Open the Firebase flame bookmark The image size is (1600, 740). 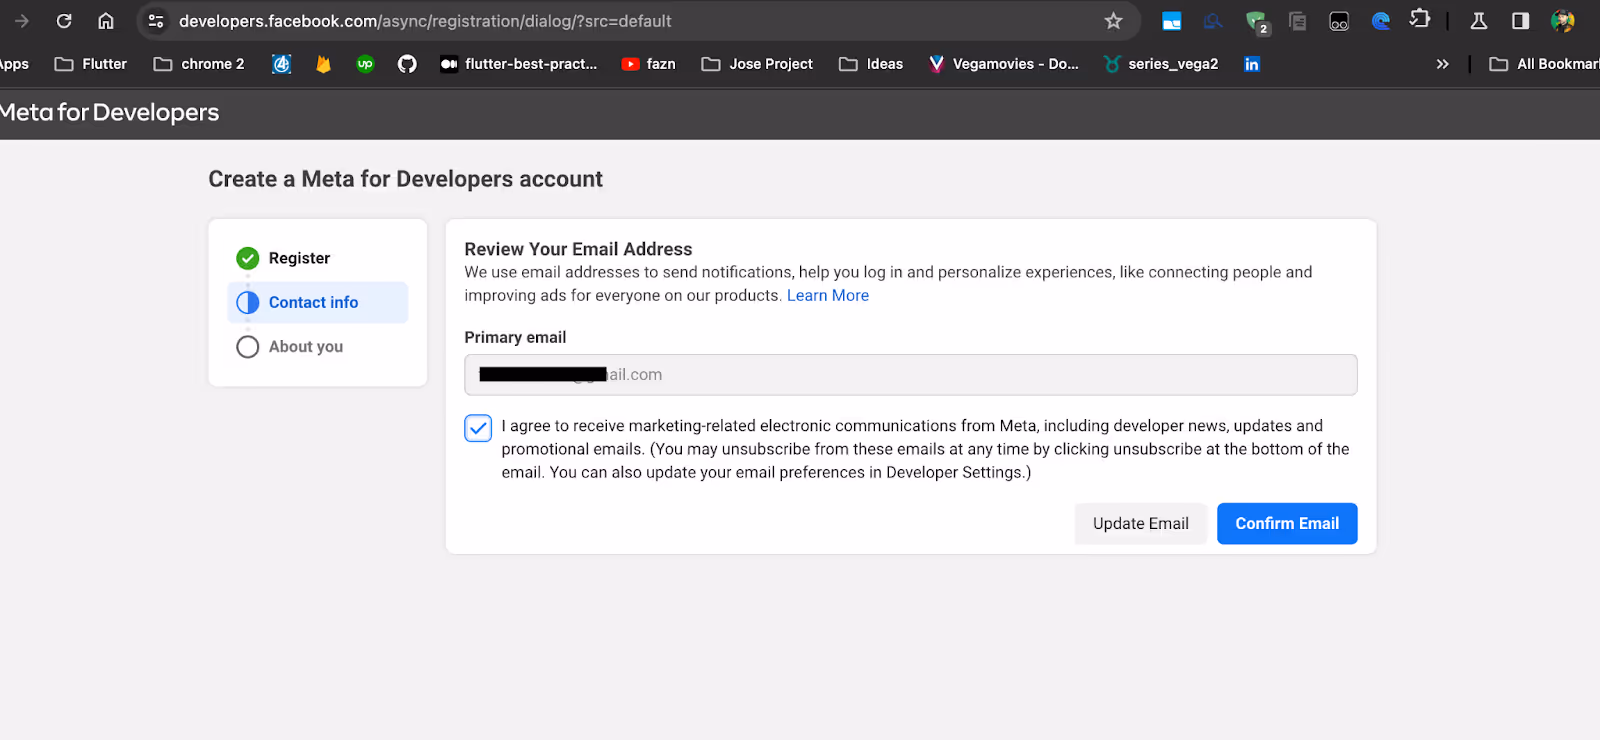323,64
